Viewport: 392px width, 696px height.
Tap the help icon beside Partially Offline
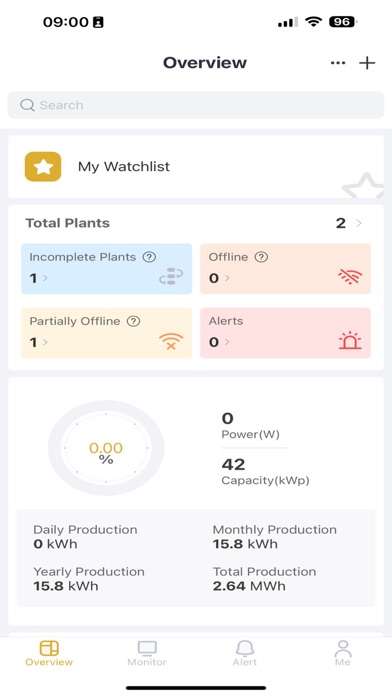(x=133, y=321)
